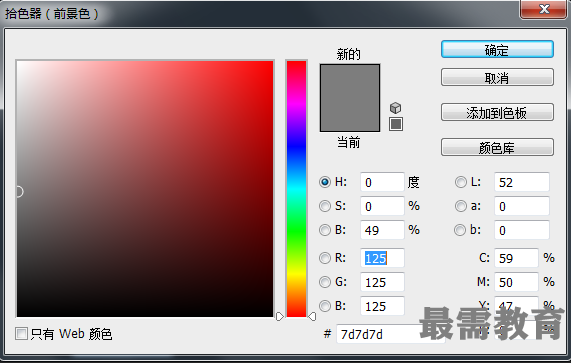Select the S saturation radio button
571x363 pixels.
[x=324, y=206]
